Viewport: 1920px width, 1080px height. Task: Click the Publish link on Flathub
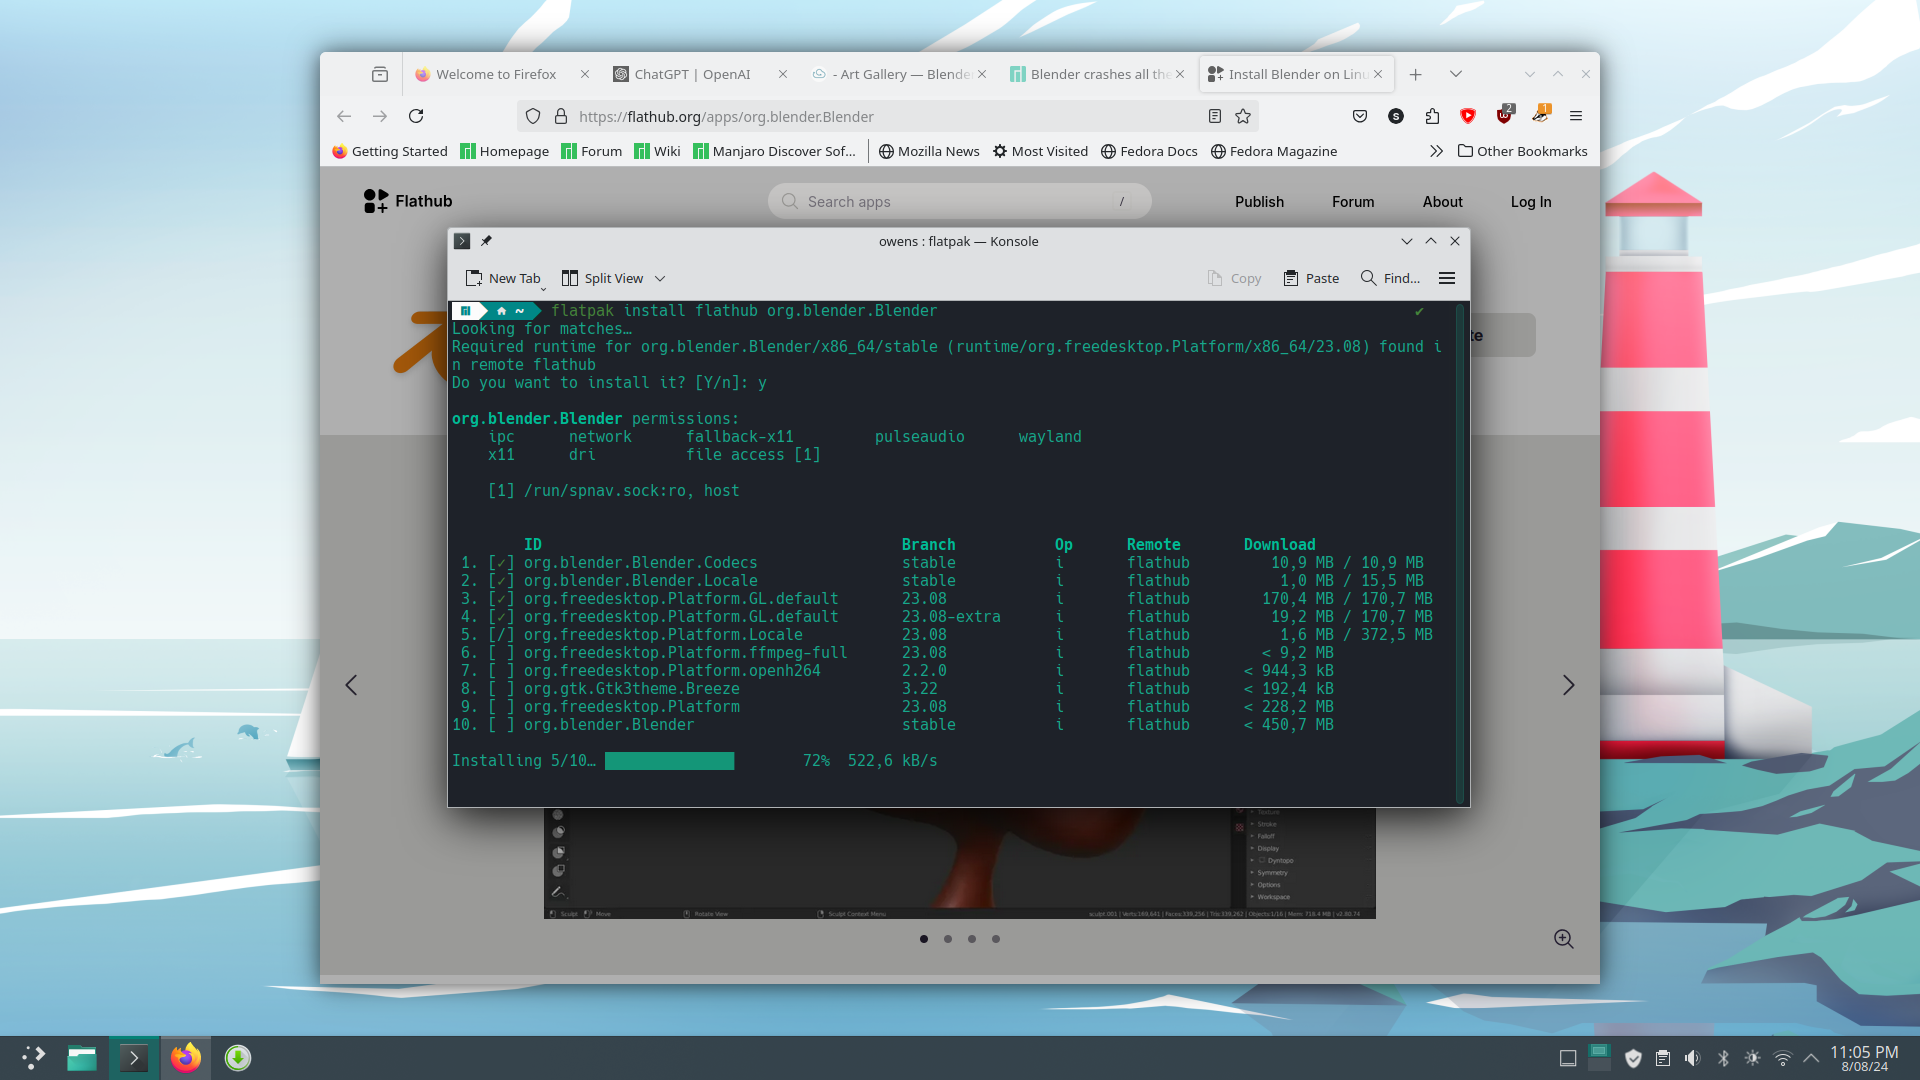tap(1259, 202)
